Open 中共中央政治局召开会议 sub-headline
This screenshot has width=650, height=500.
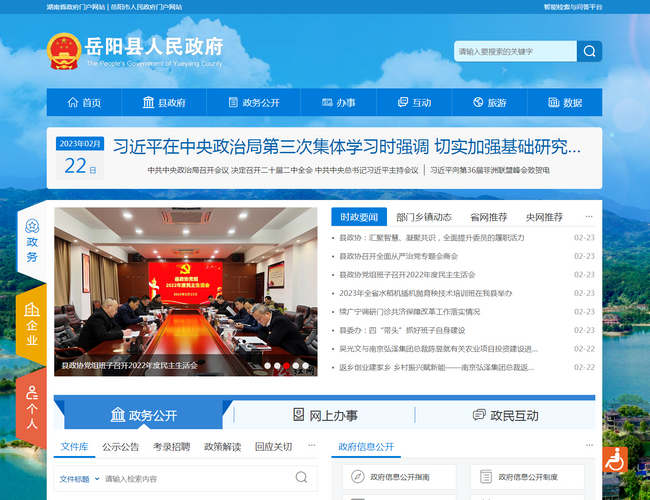click(x=283, y=170)
